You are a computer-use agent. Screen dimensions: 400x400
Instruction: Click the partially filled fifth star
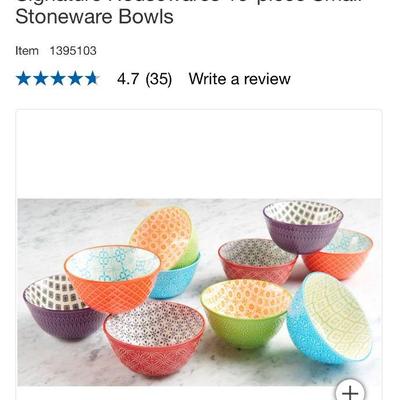tap(92, 79)
